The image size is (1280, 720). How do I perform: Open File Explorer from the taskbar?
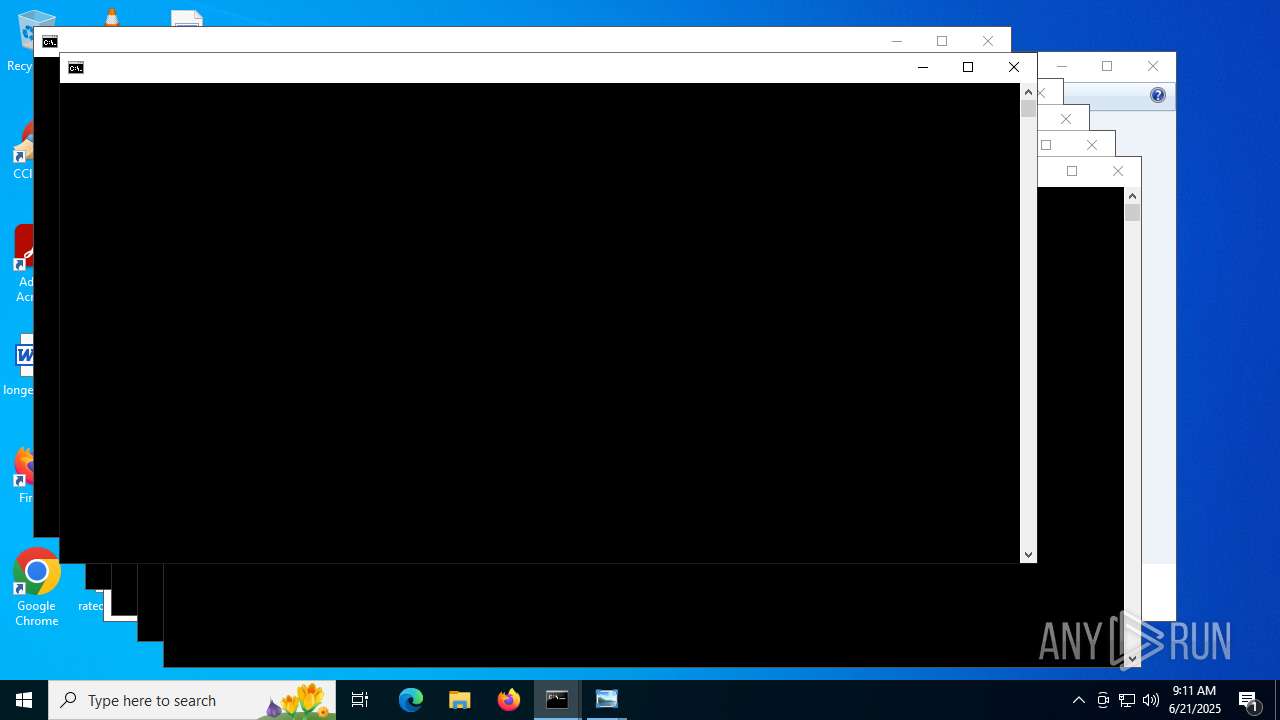(x=459, y=700)
